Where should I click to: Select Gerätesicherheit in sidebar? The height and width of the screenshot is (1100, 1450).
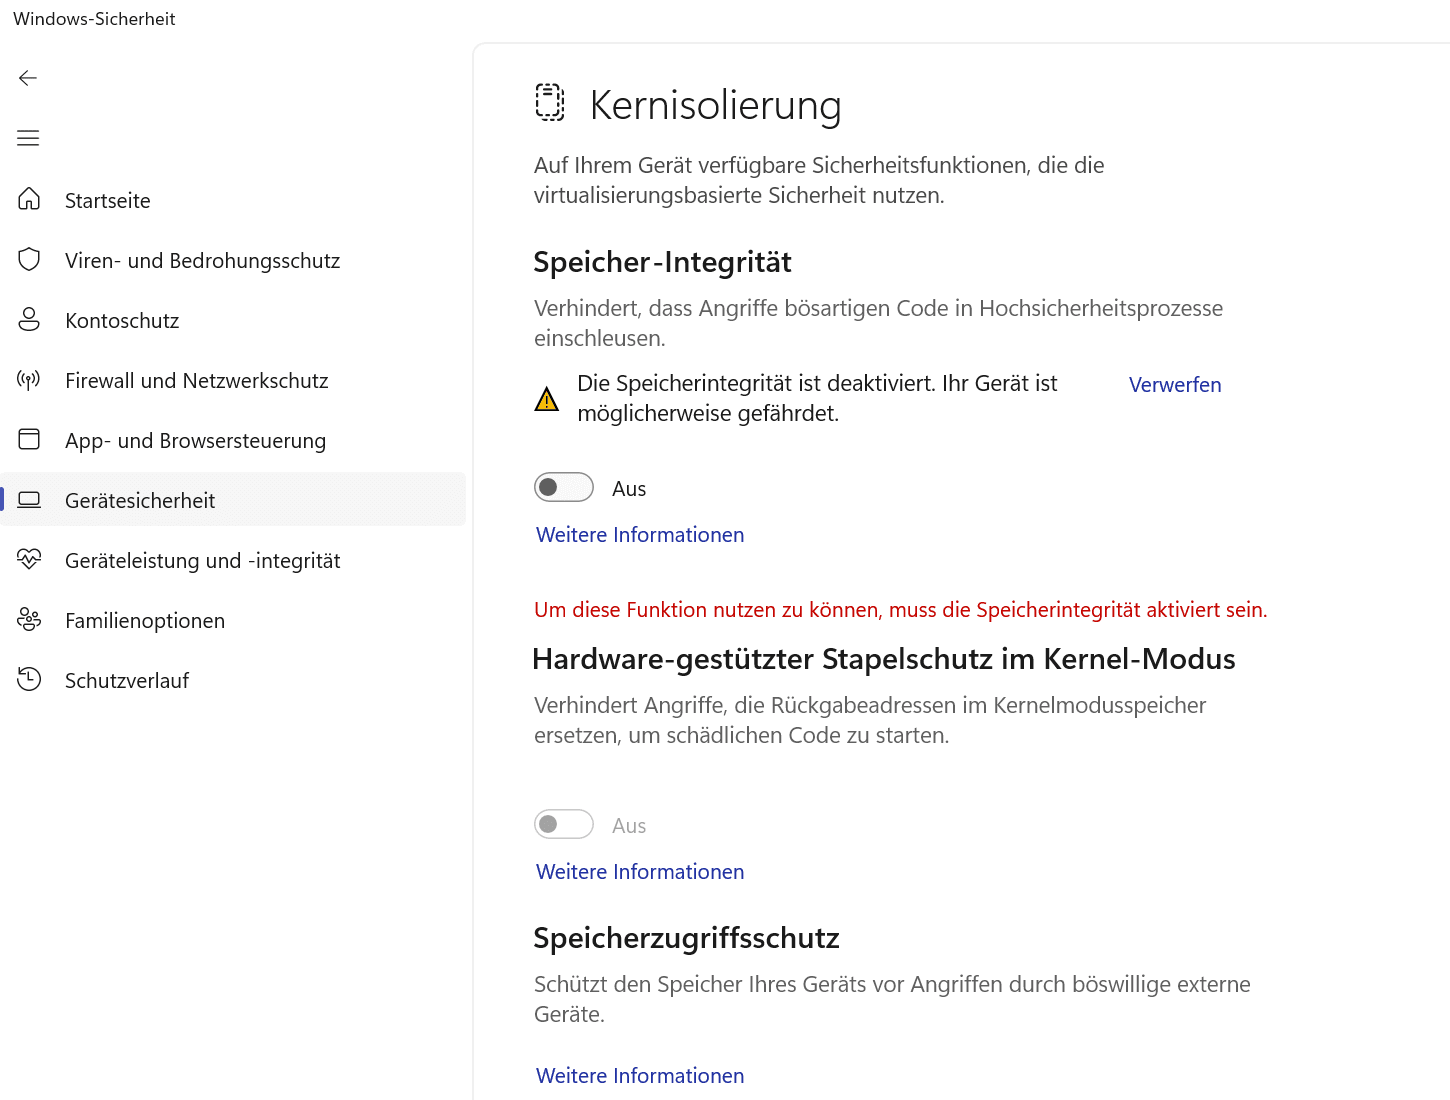point(233,500)
